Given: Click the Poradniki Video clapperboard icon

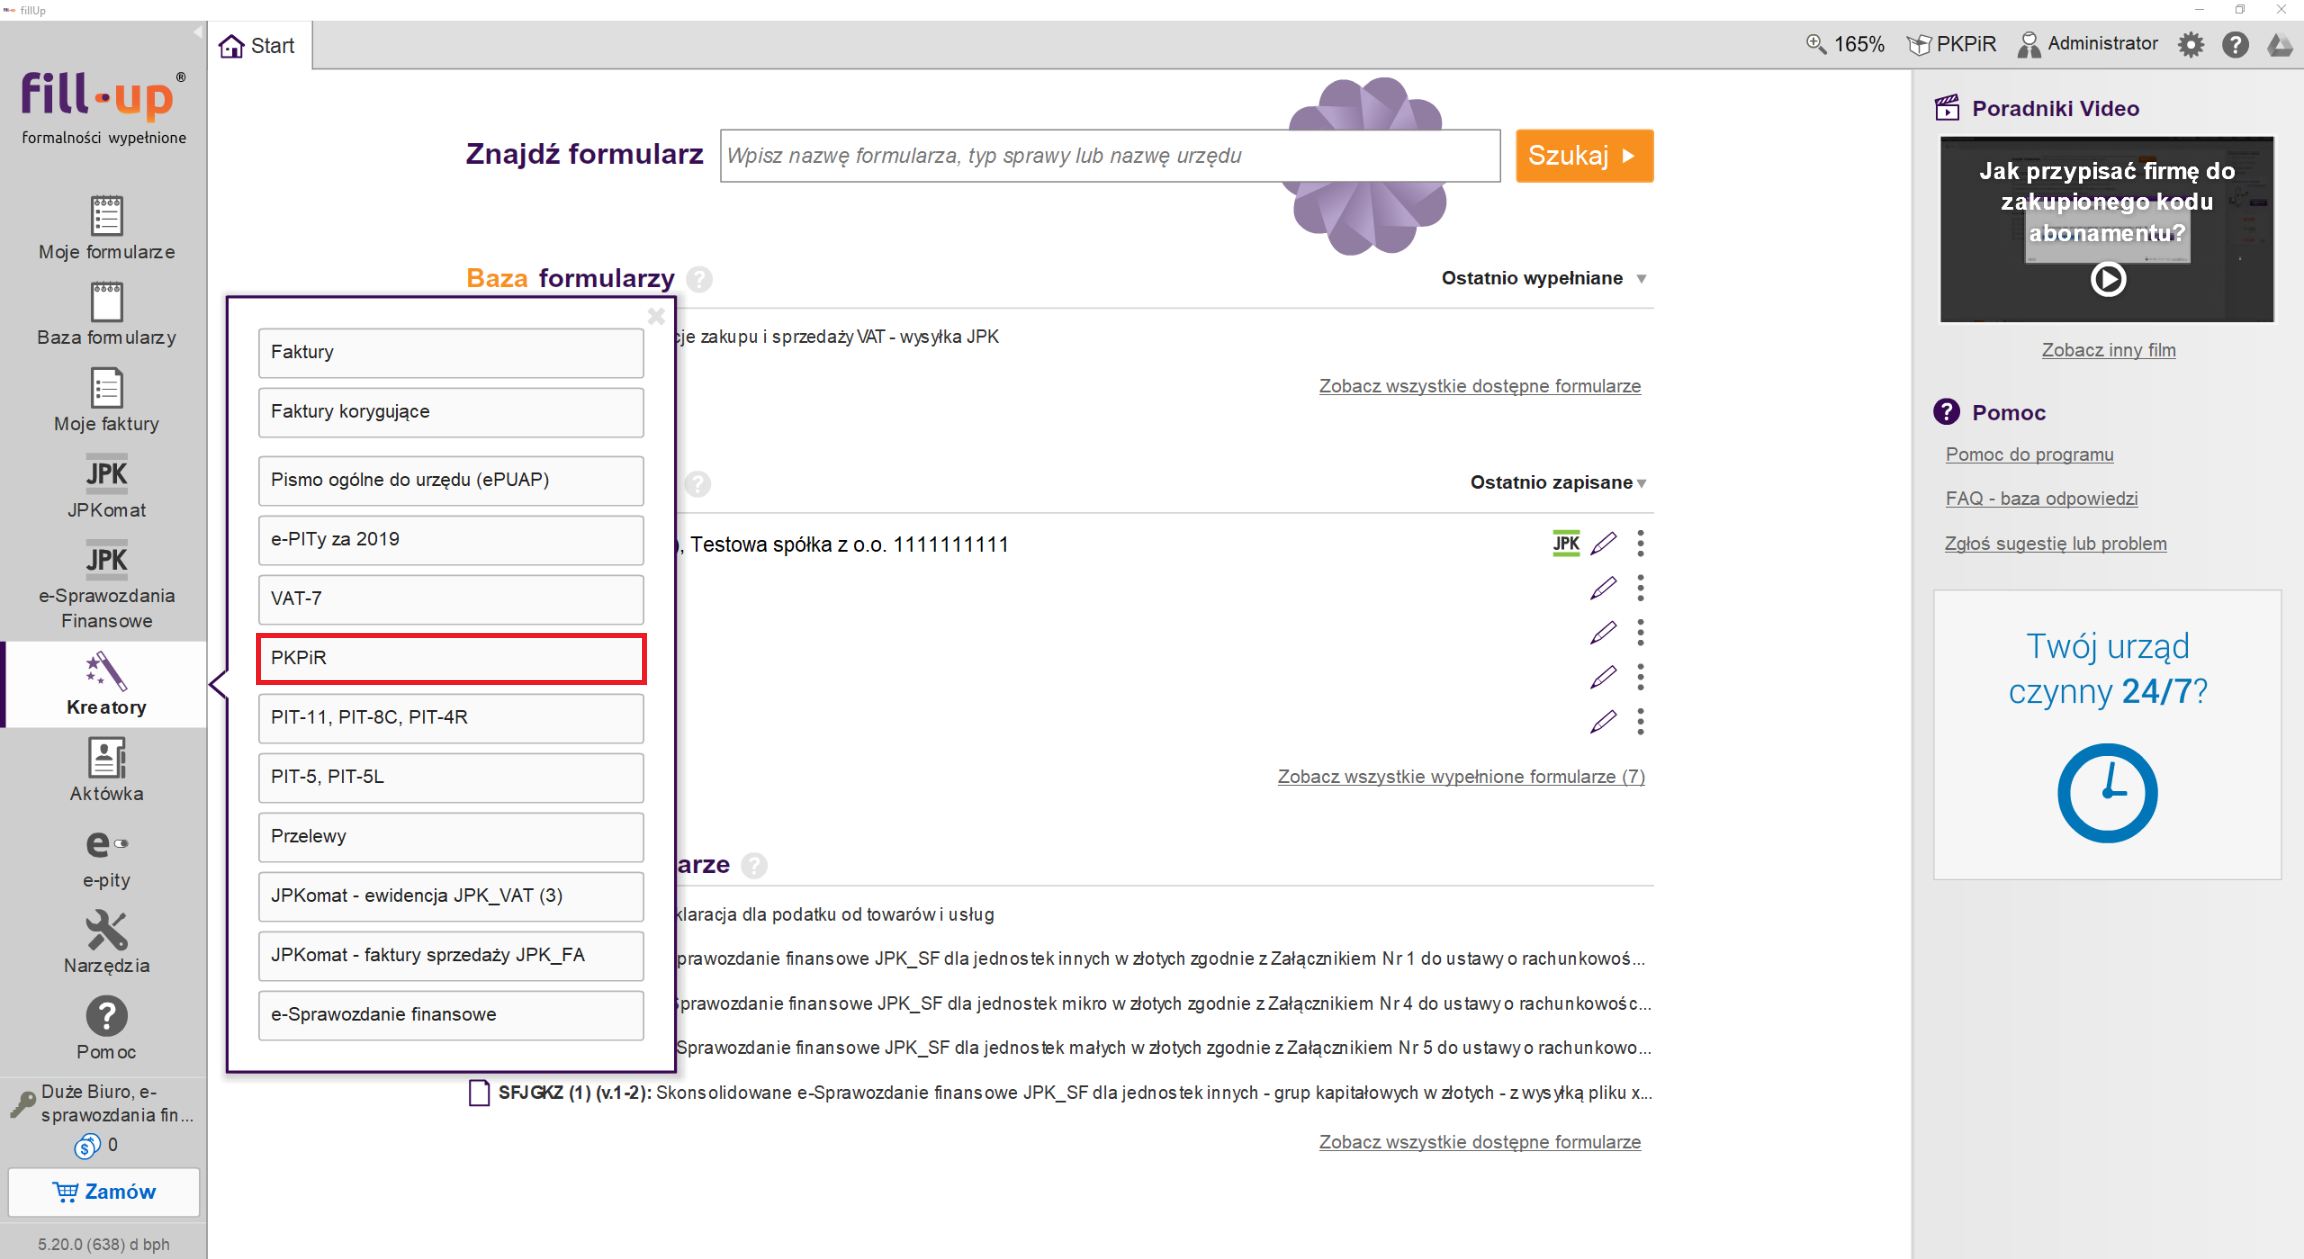Looking at the screenshot, I should click(x=1947, y=108).
